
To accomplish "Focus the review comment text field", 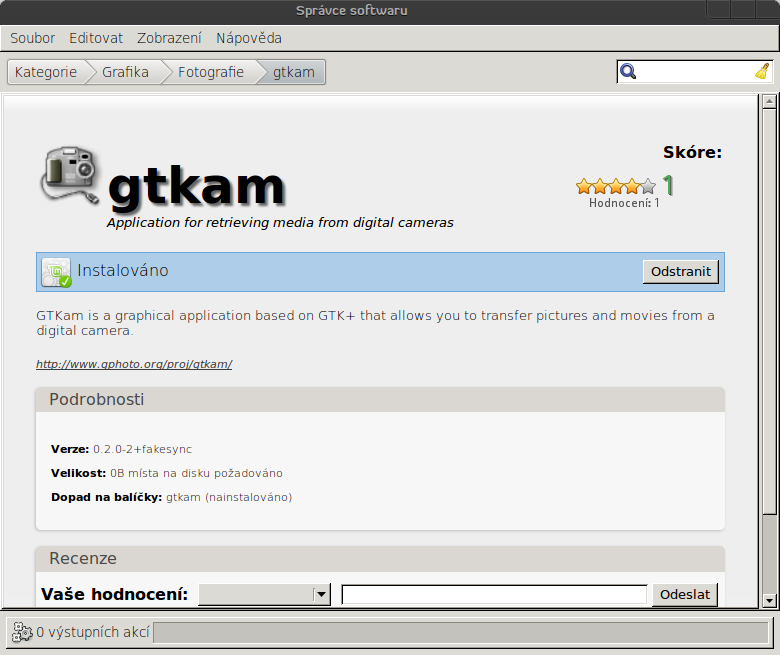I will click(494, 594).
